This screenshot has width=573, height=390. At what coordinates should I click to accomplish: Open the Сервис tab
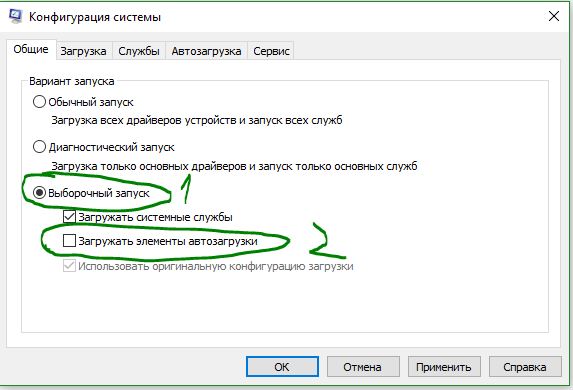tap(271, 51)
